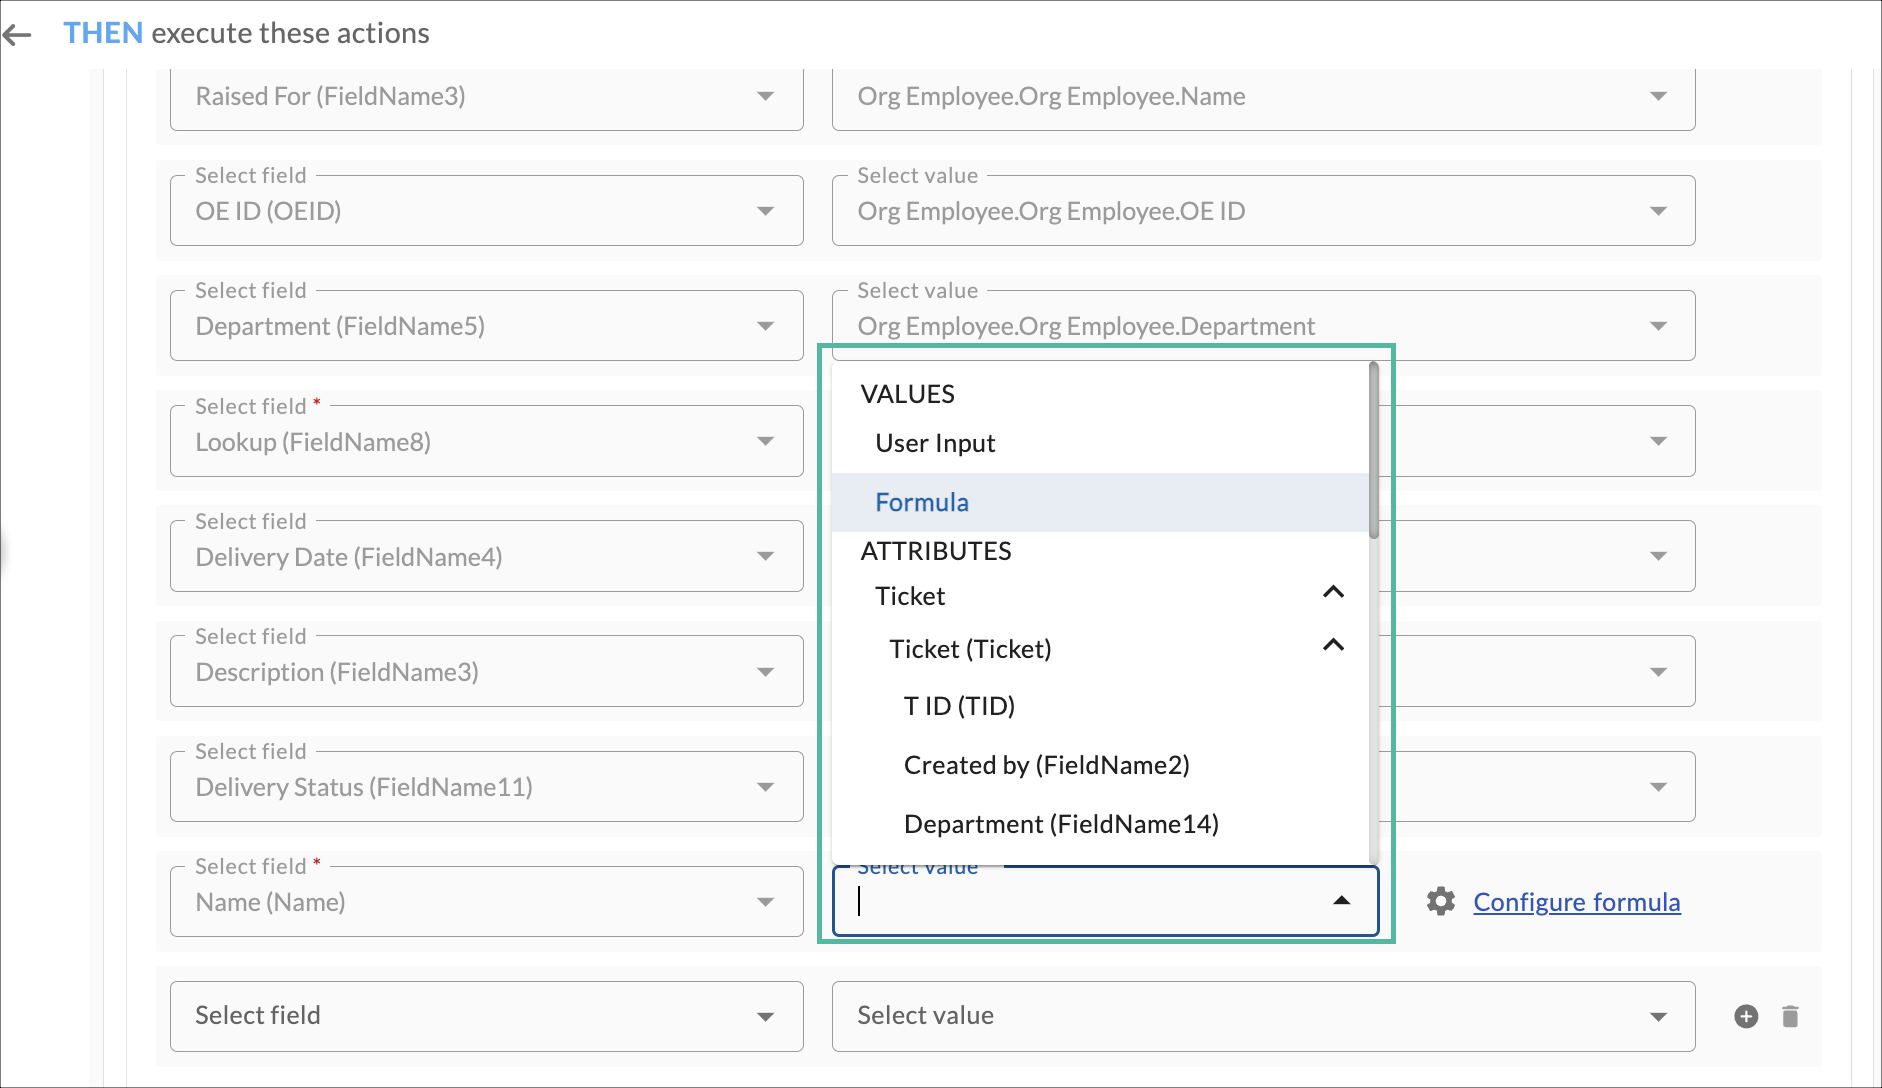The width and height of the screenshot is (1882, 1088).
Task: Open Org Employee.Department value dropdown
Action: pyautogui.click(x=1262, y=326)
